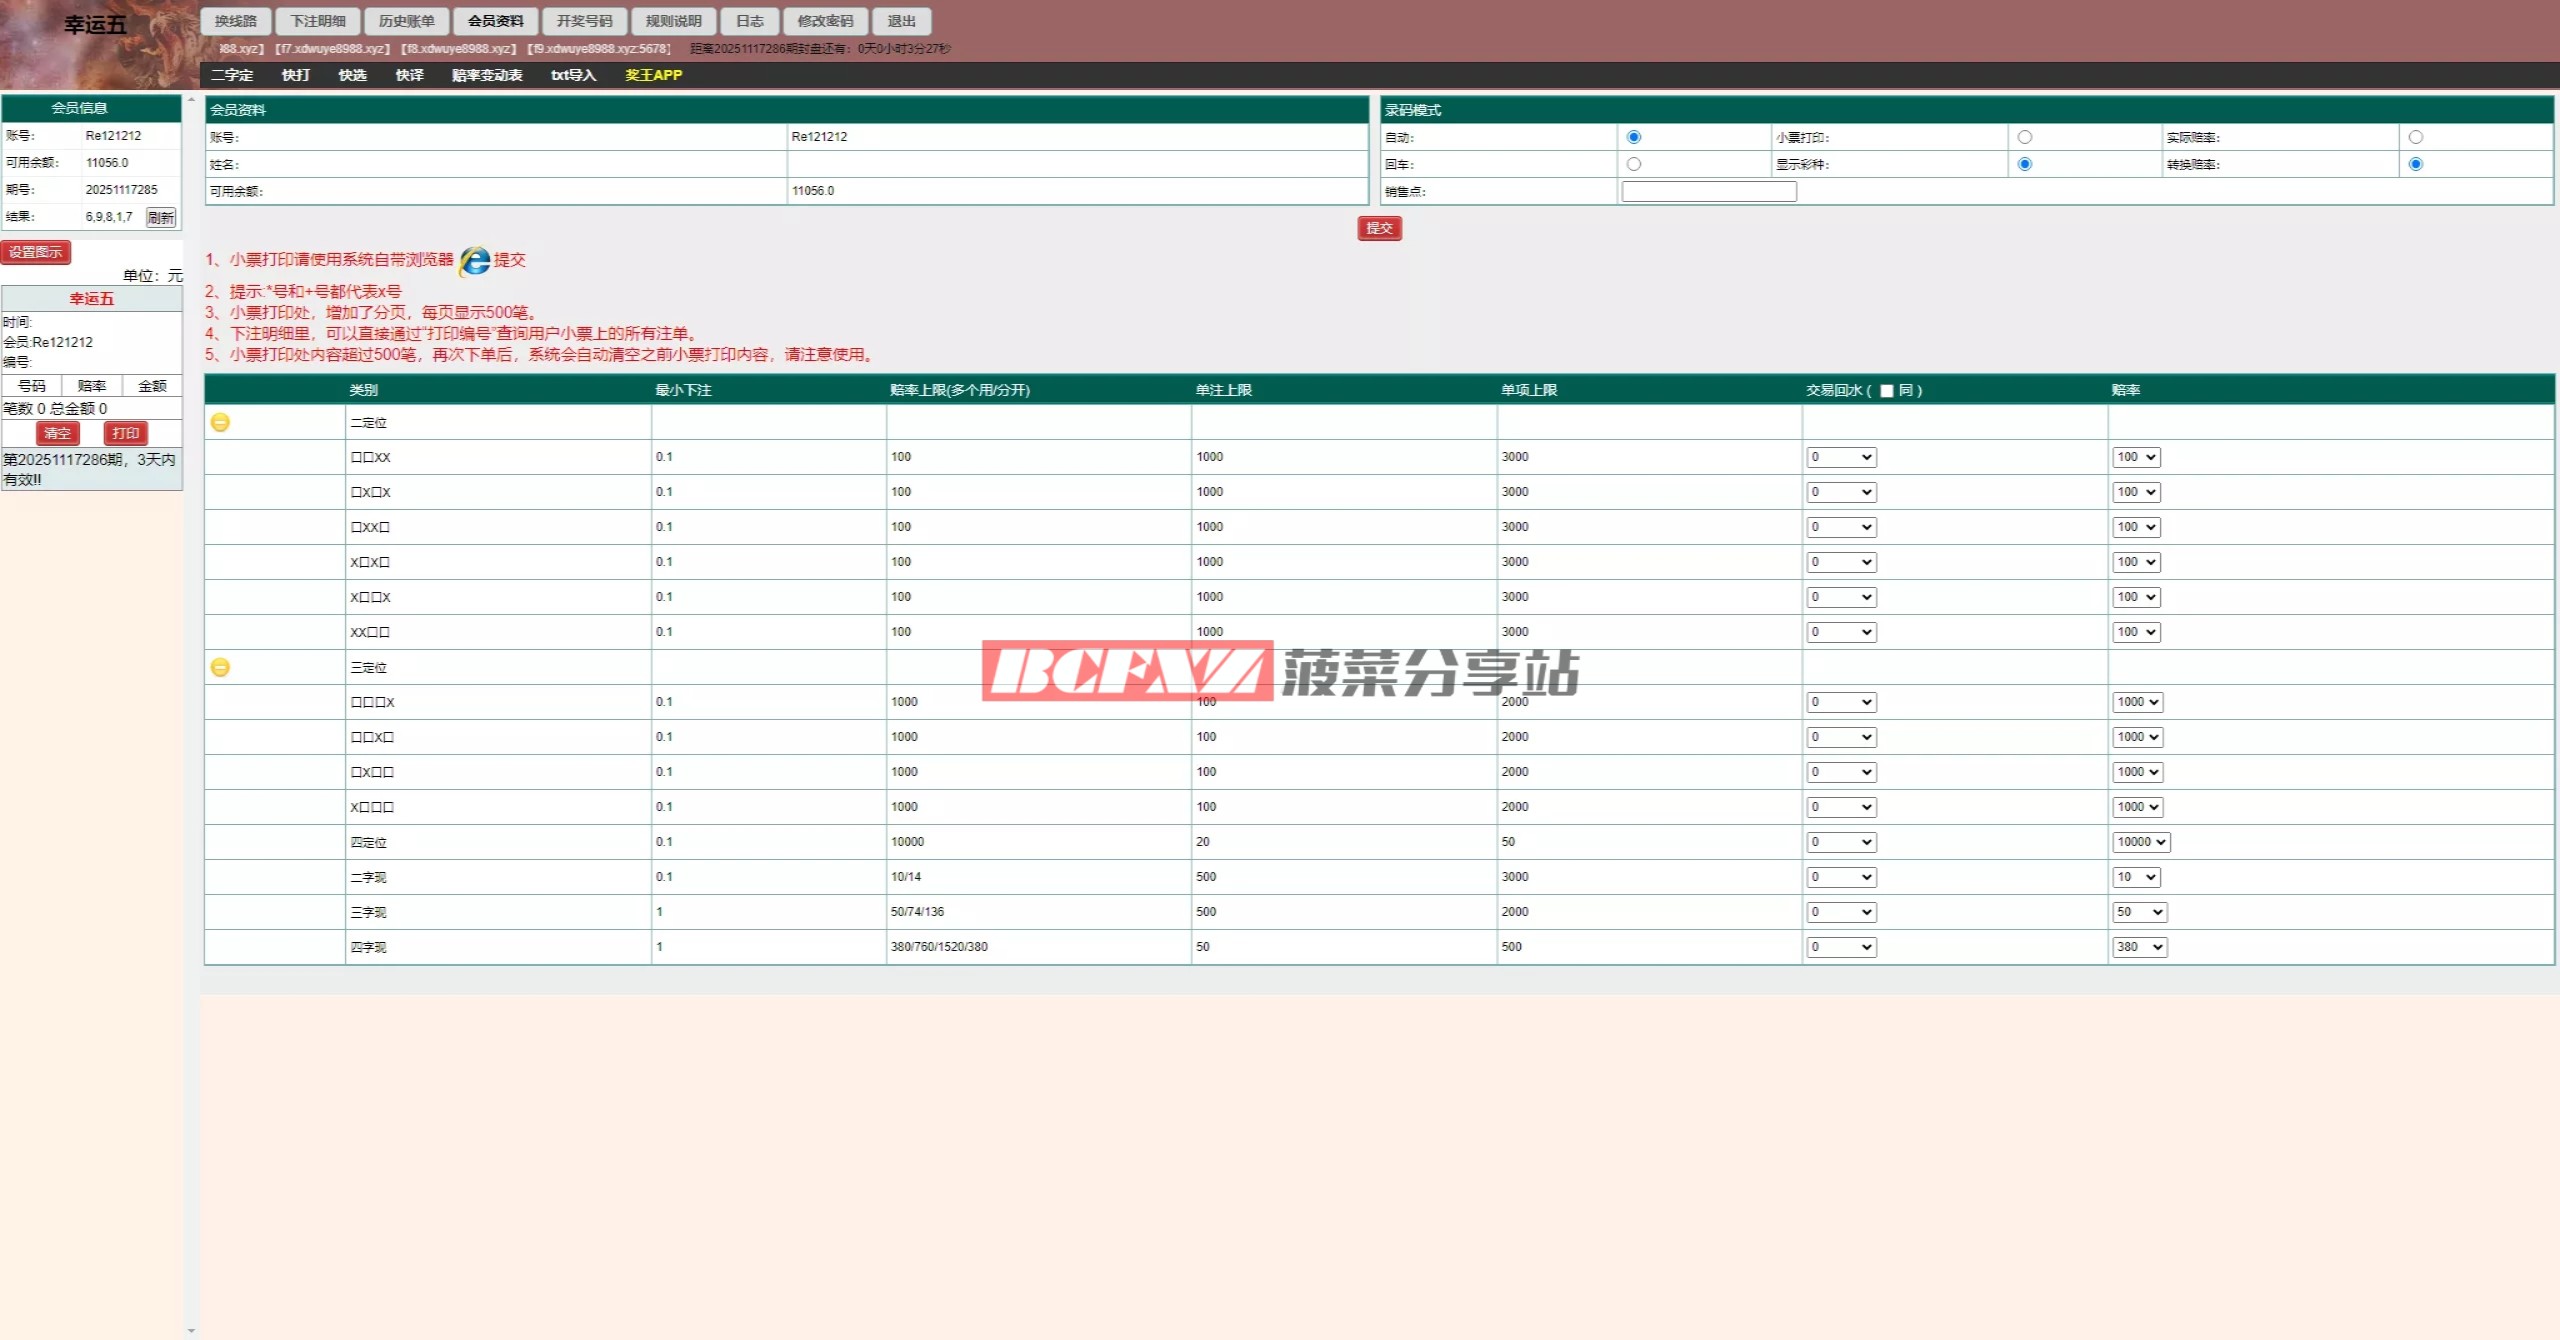The width and height of the screenshot is (2560, 1340).
Task: Click the 刷新 refresh button beside results
Action: point(160,217)
